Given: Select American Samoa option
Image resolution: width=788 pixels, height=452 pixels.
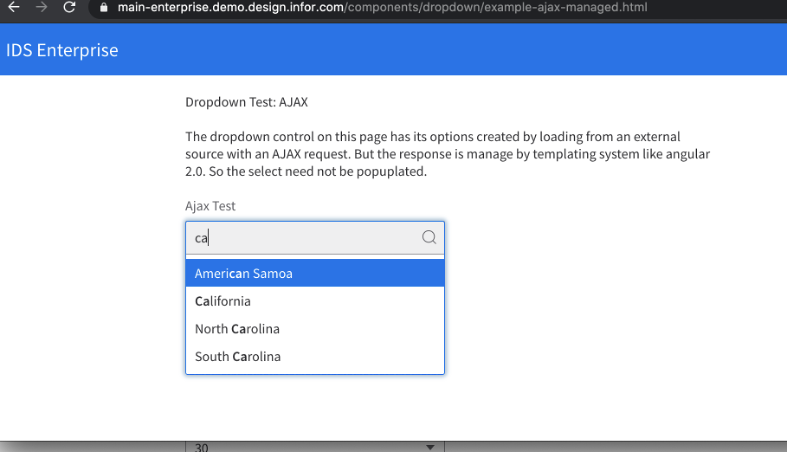Looking at the screenshot, I should click(x=315, y=273).
